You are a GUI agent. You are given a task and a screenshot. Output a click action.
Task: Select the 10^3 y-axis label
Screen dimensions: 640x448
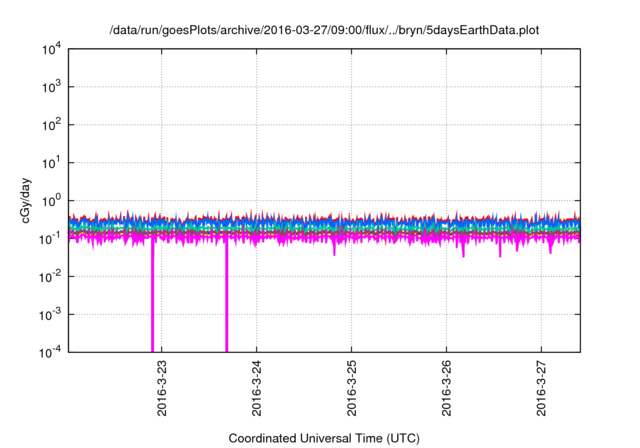[52, 87]
